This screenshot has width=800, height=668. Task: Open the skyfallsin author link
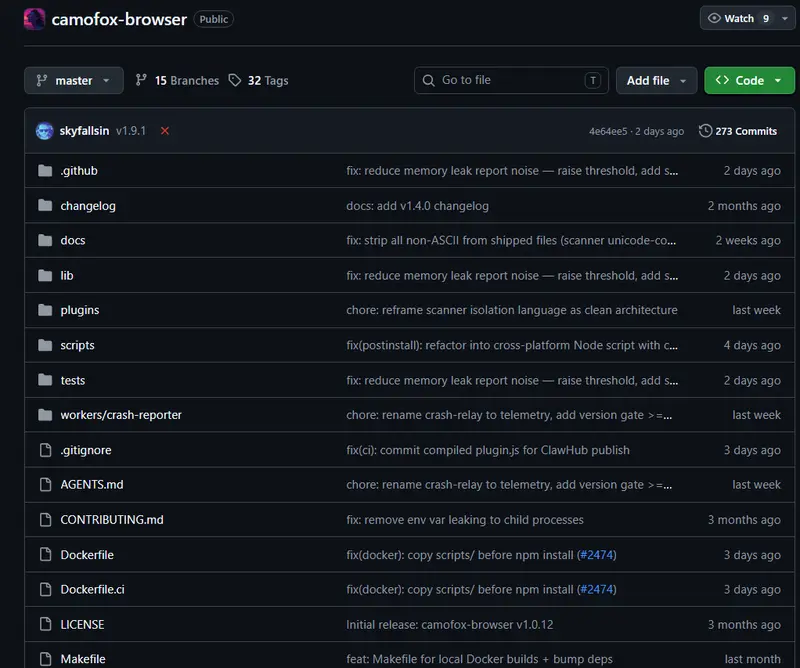tap(84, 131)
